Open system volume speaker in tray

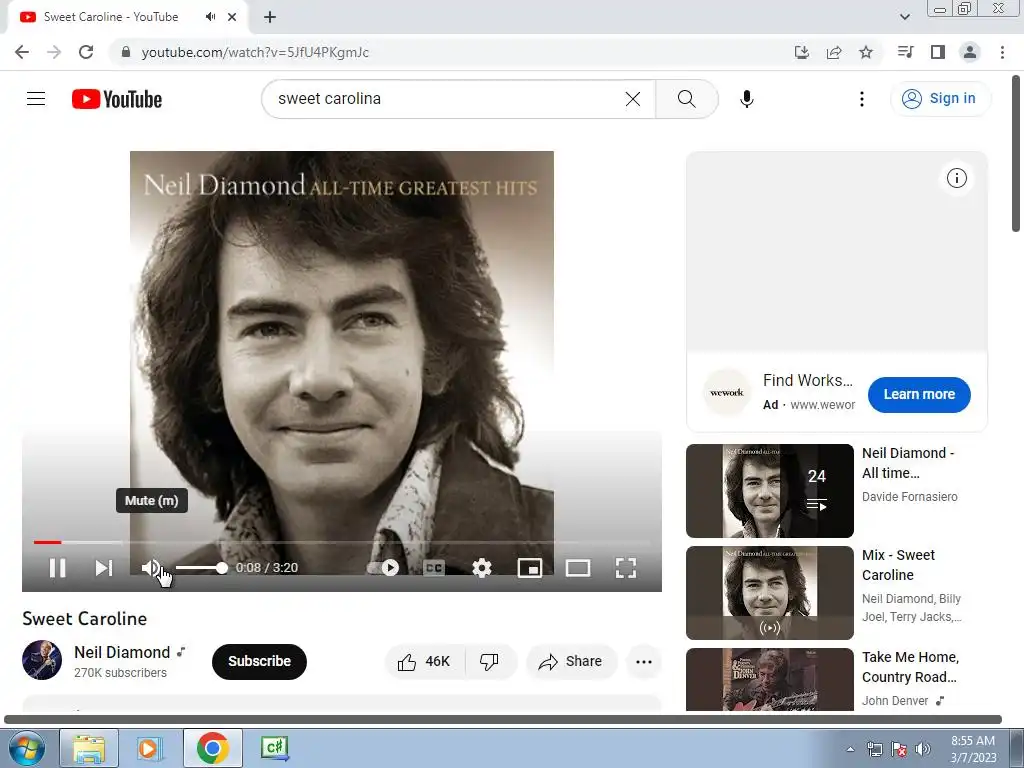point(923,749)
